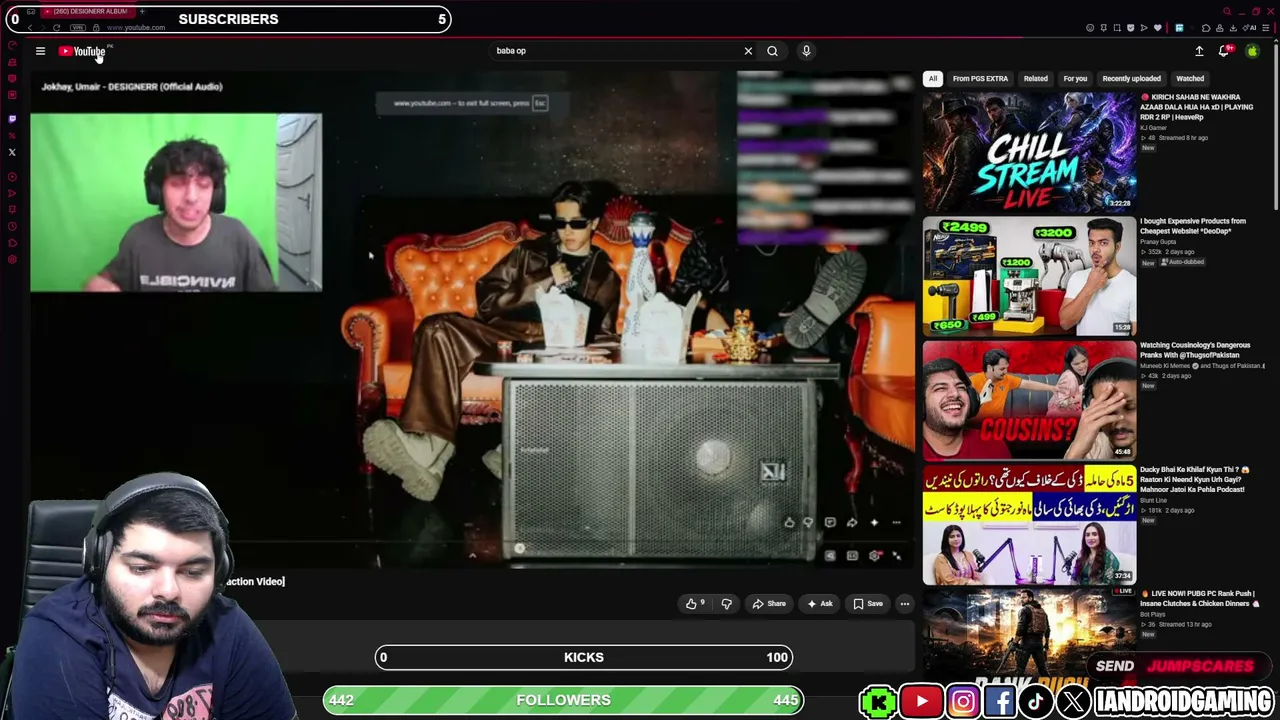The width and height of the screenshot is (1280, 720).
Task: Click the in-player share arrow
Action: [x=852, y=522]
